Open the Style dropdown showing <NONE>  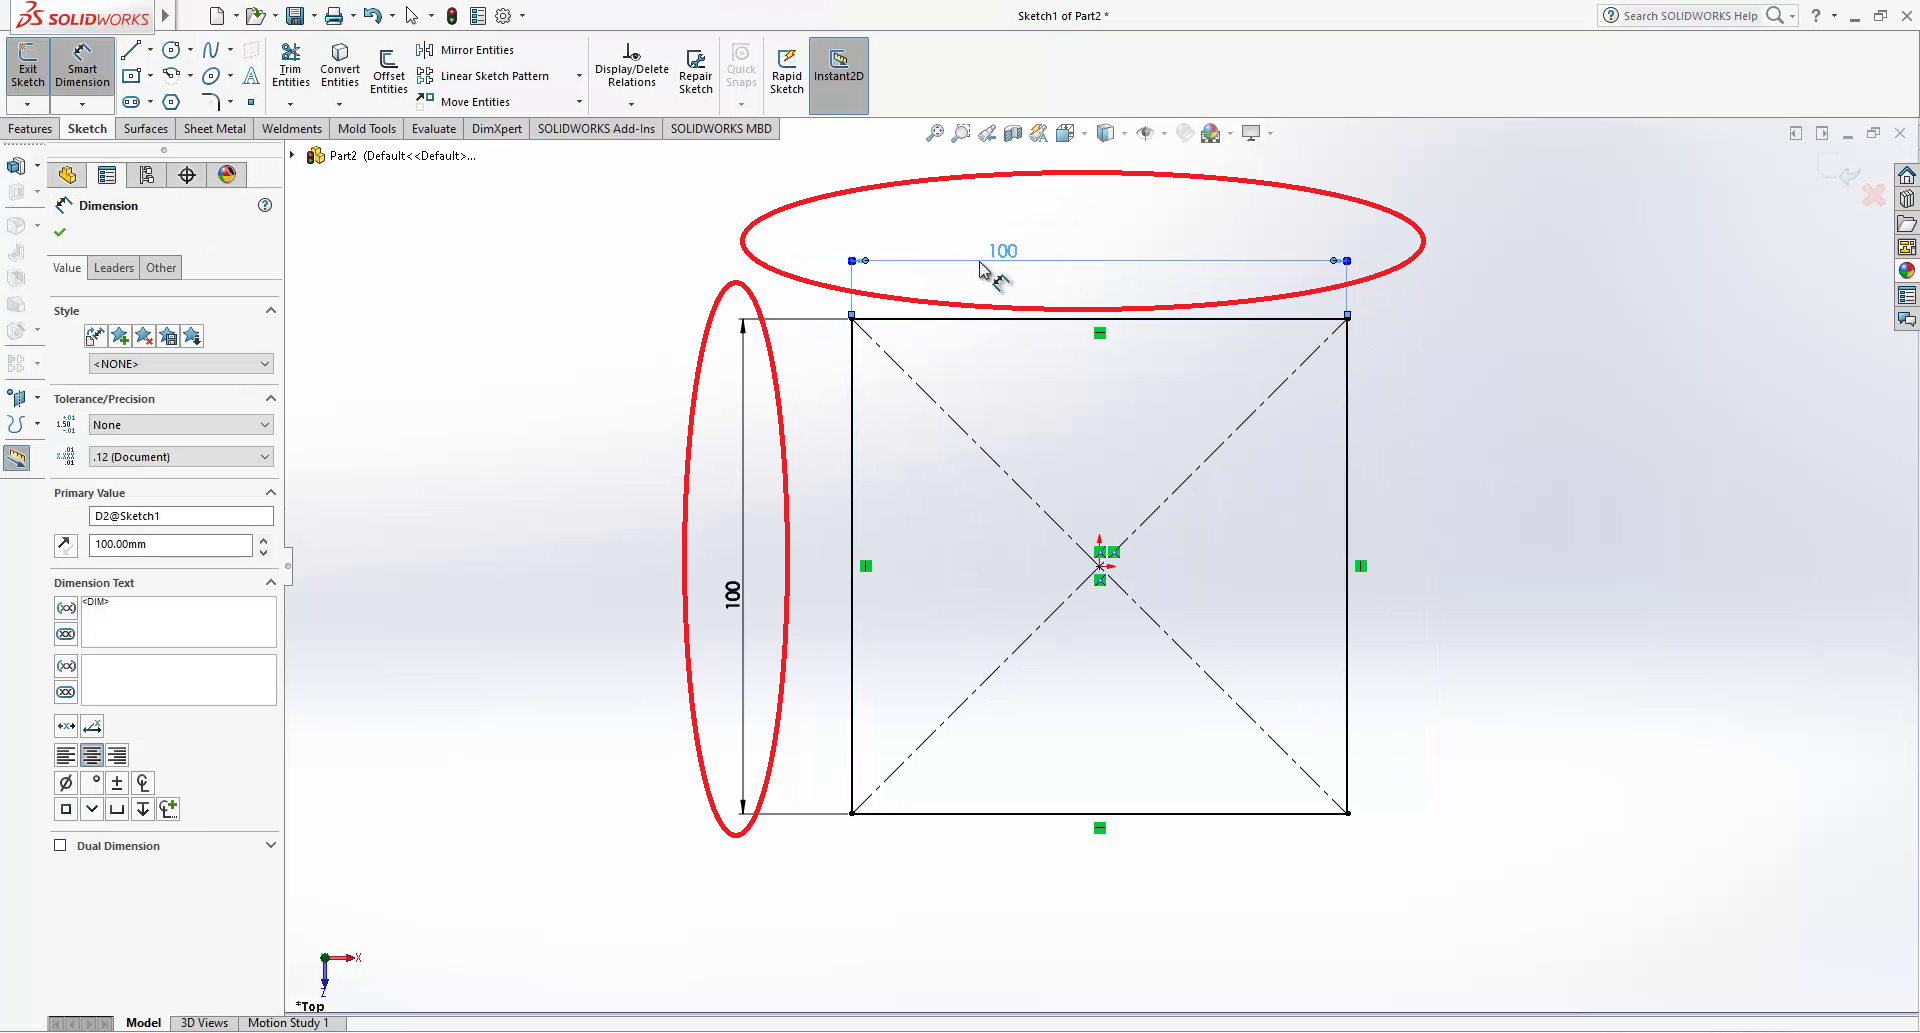click(181, 364)
